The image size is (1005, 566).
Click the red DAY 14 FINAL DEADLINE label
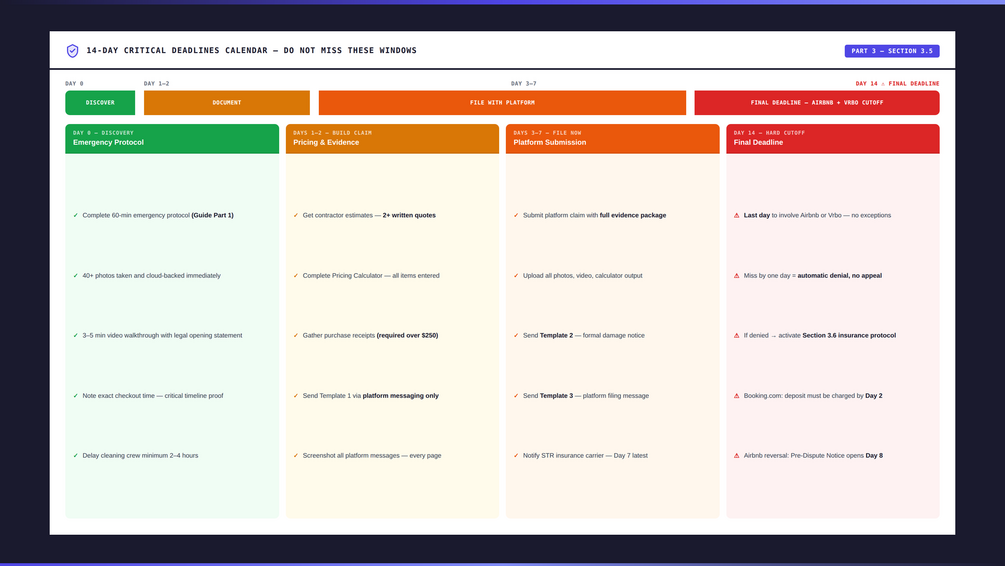[897, 83]
